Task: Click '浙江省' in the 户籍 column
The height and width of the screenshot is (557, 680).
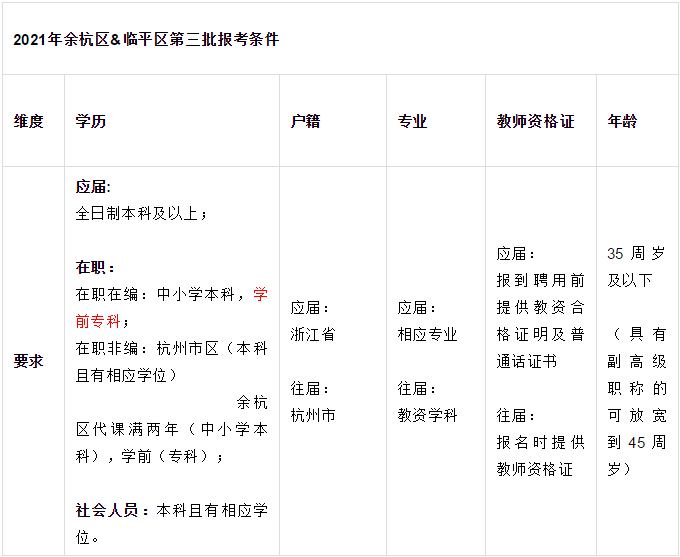Action: [313, 334]
